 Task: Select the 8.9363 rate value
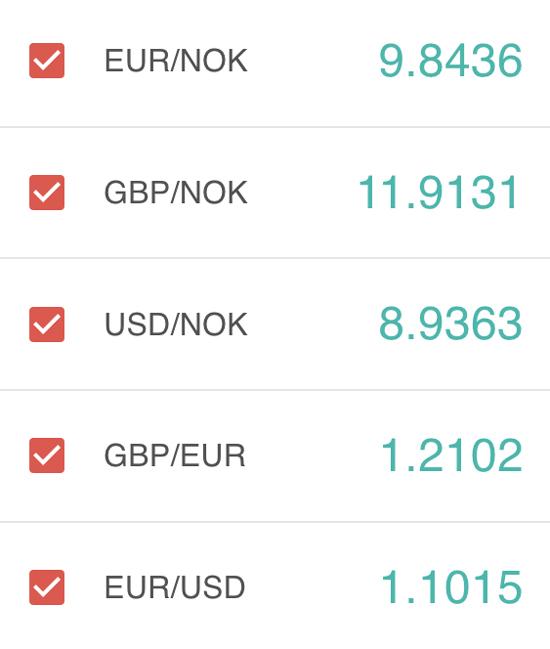coord(450,324)
